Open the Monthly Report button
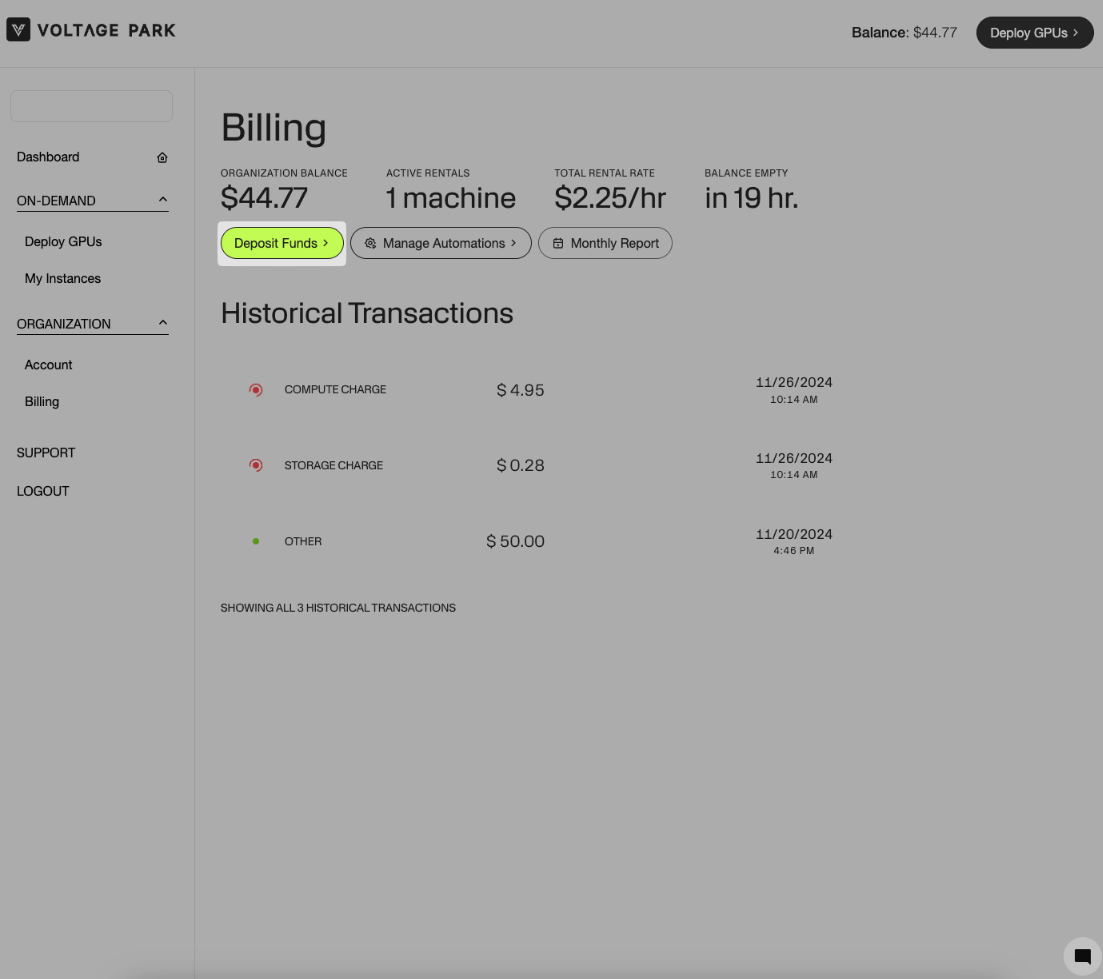Viewport: 1103px width, 979px height. pyautogui.click(x=605, y=243)
